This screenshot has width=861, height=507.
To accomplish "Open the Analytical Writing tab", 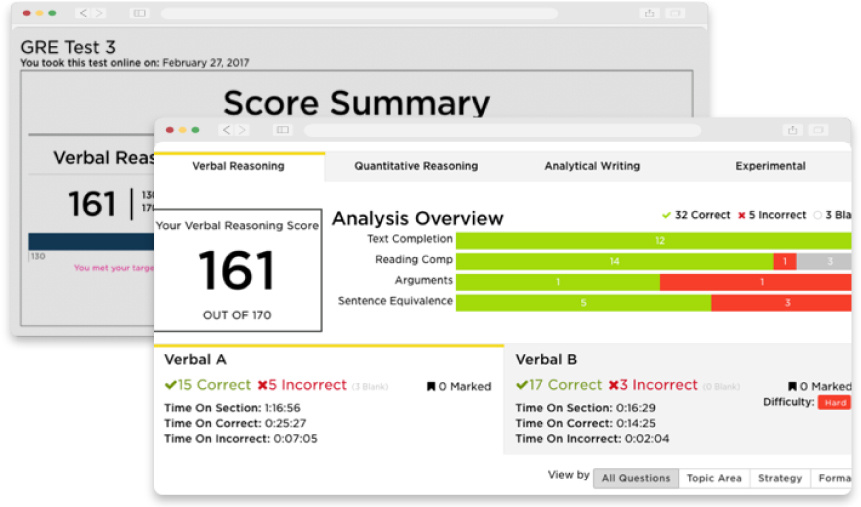I will 592,166.
